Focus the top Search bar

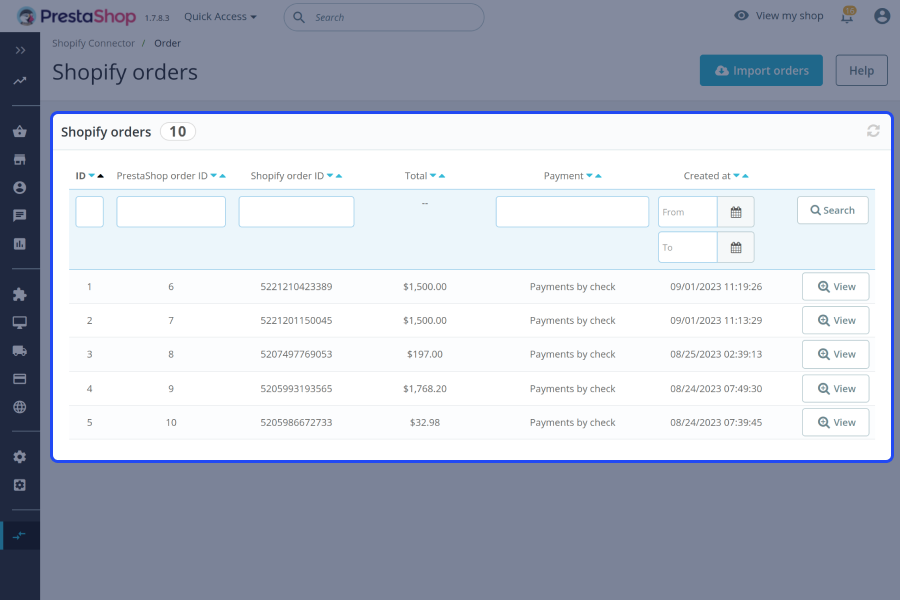pos(384,17)
